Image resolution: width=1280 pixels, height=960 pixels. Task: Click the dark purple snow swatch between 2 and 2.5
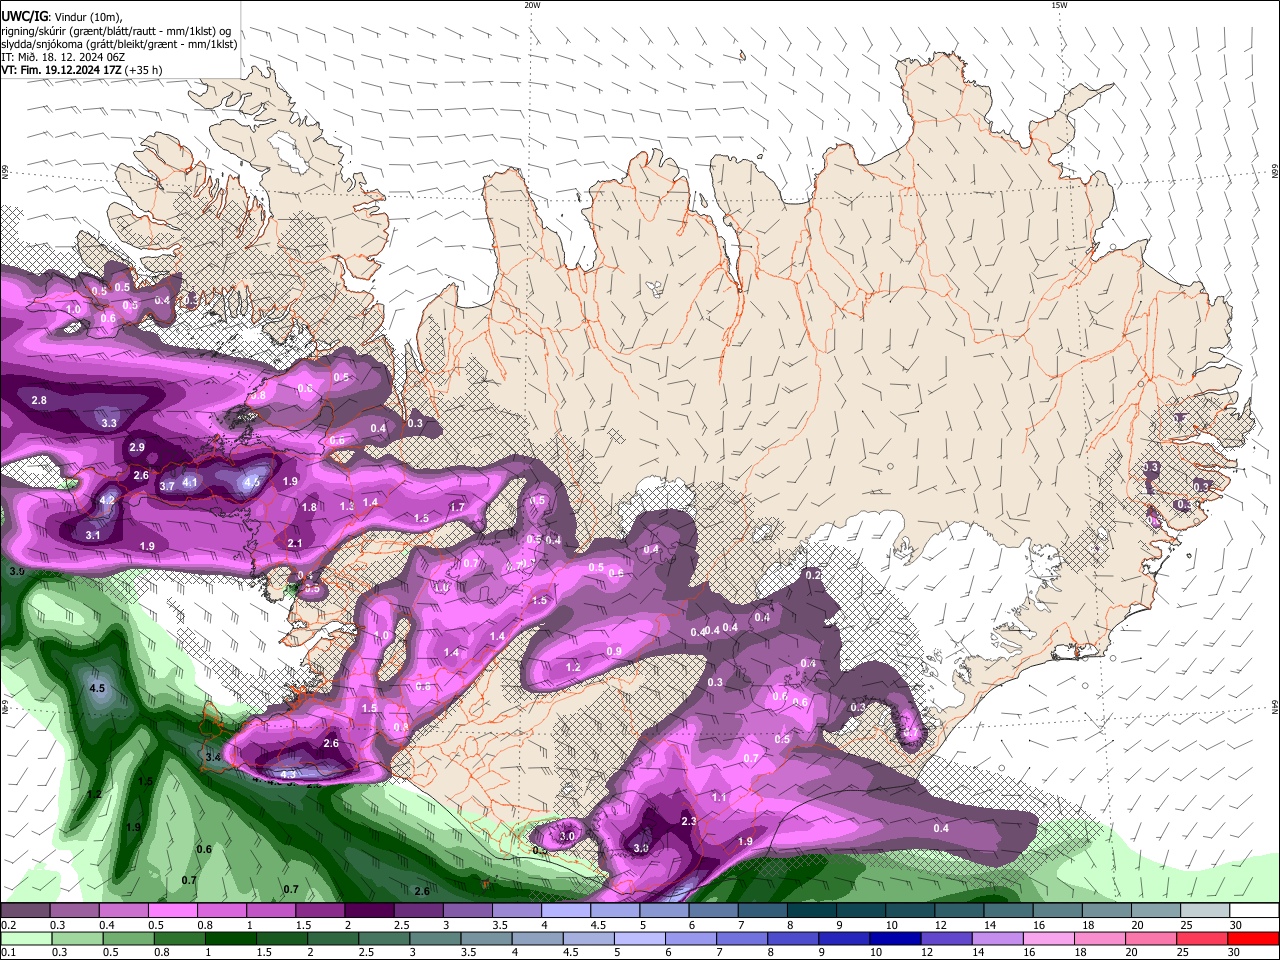point(369,911)
